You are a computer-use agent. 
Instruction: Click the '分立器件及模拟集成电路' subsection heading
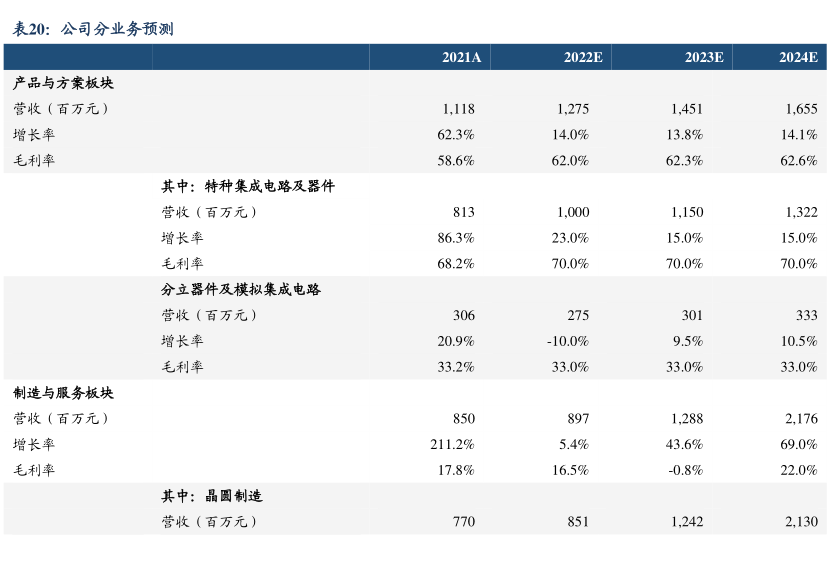pos(241,289)
